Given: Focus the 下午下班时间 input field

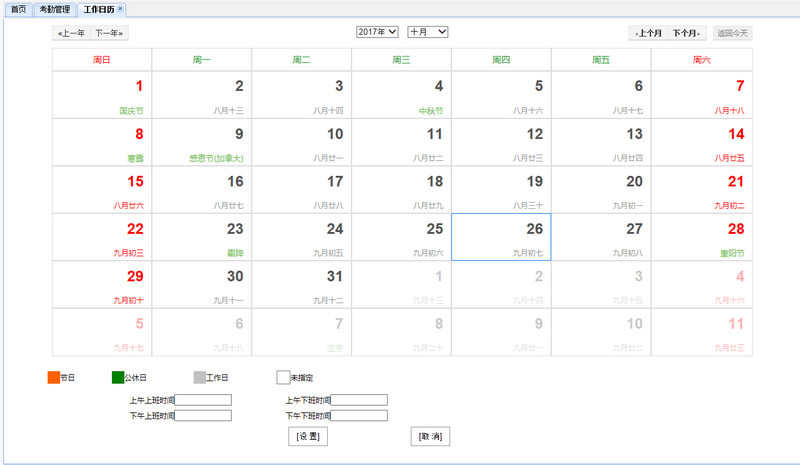Looking at the screenshot, I should click(x=359, y=416).
